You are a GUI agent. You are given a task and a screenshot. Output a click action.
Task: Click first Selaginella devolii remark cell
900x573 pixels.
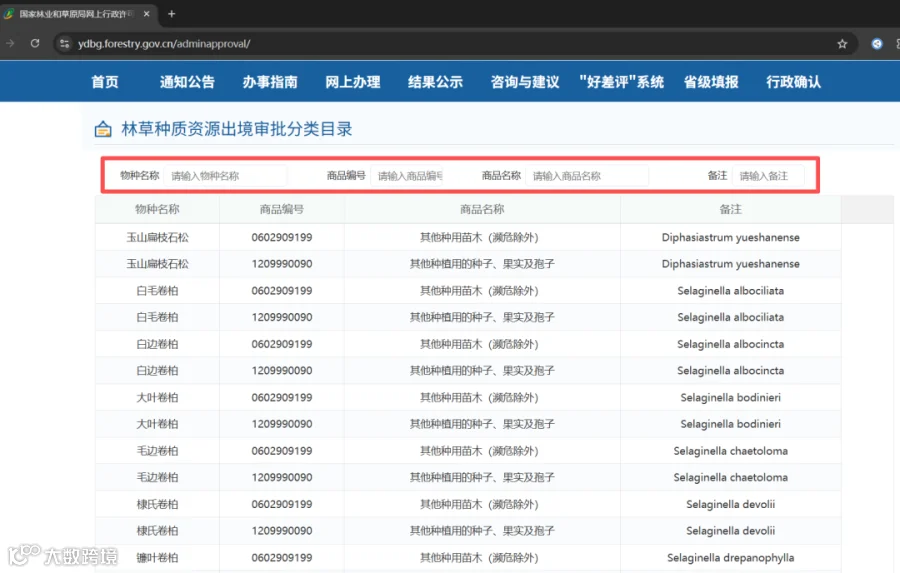click(731, 504)
